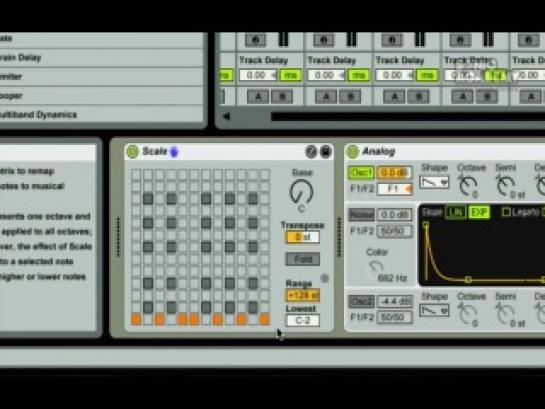
Task: Click the 0.00 value in the leftmost Track Delay
Action: (258, 75)
